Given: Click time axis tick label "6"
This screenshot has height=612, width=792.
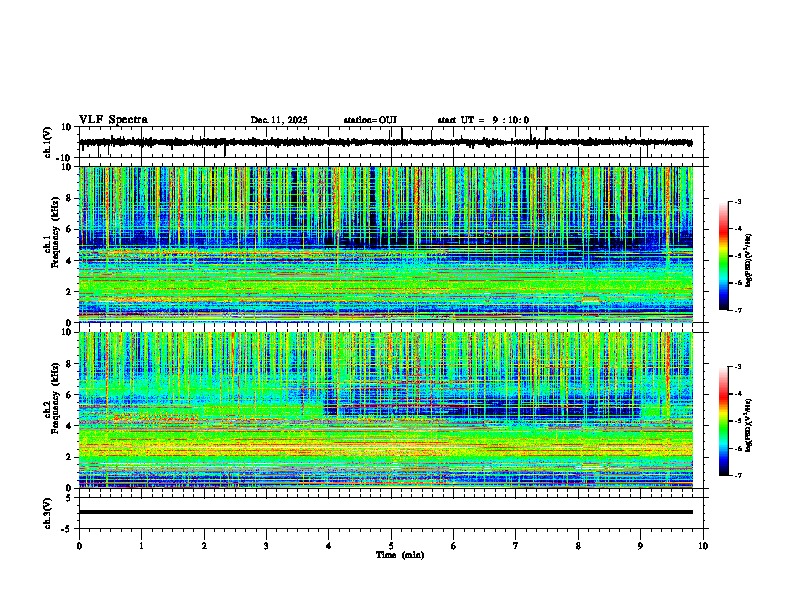Looking at the screenshot, I should click(454, 546).
